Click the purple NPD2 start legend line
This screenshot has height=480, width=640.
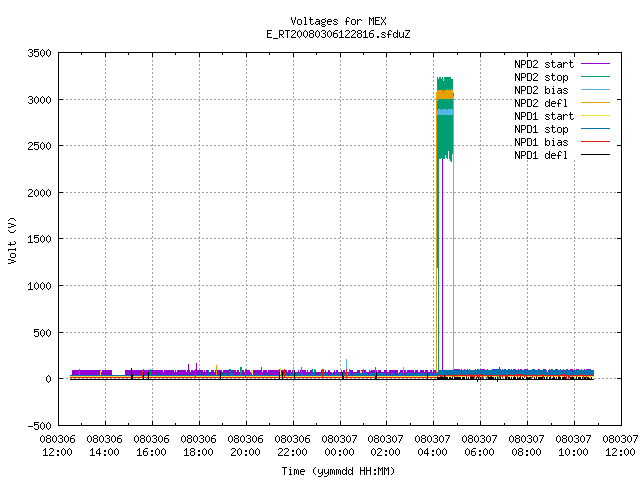(596, 64)
